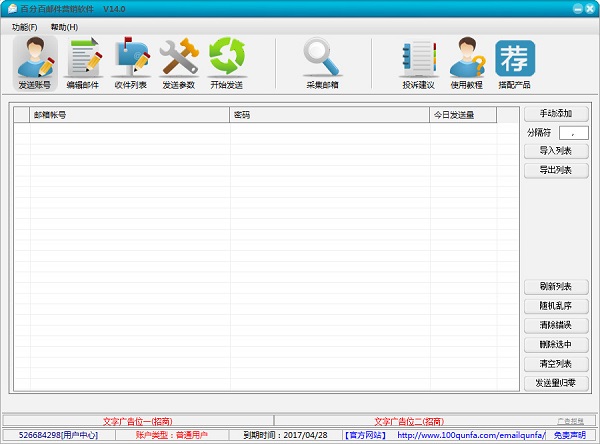Click the green 开始发送 (start sending) icon
The width and height of the screenshot is (600, 444).
226,62
